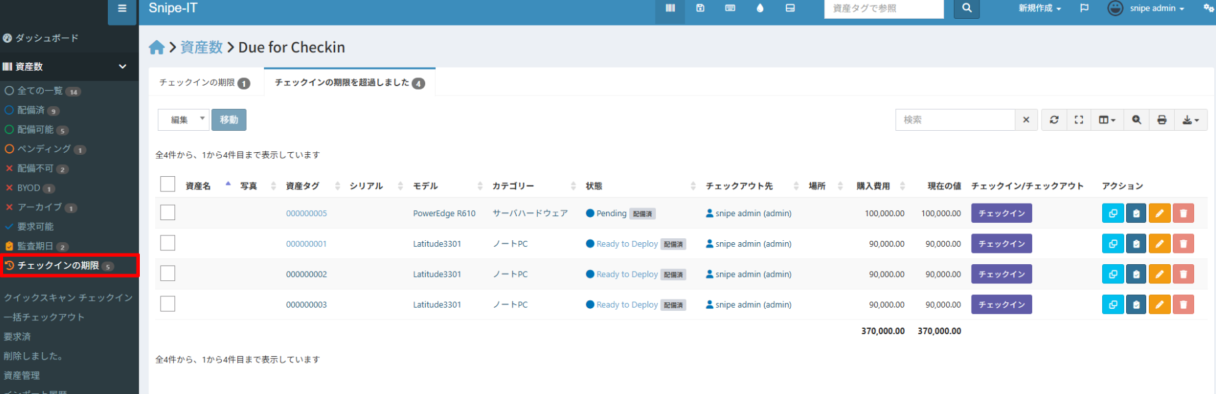This screenshot has height=394, width=1216.
Task: Open Components via navbar hard-drive icon
Action: click(790, 8)
